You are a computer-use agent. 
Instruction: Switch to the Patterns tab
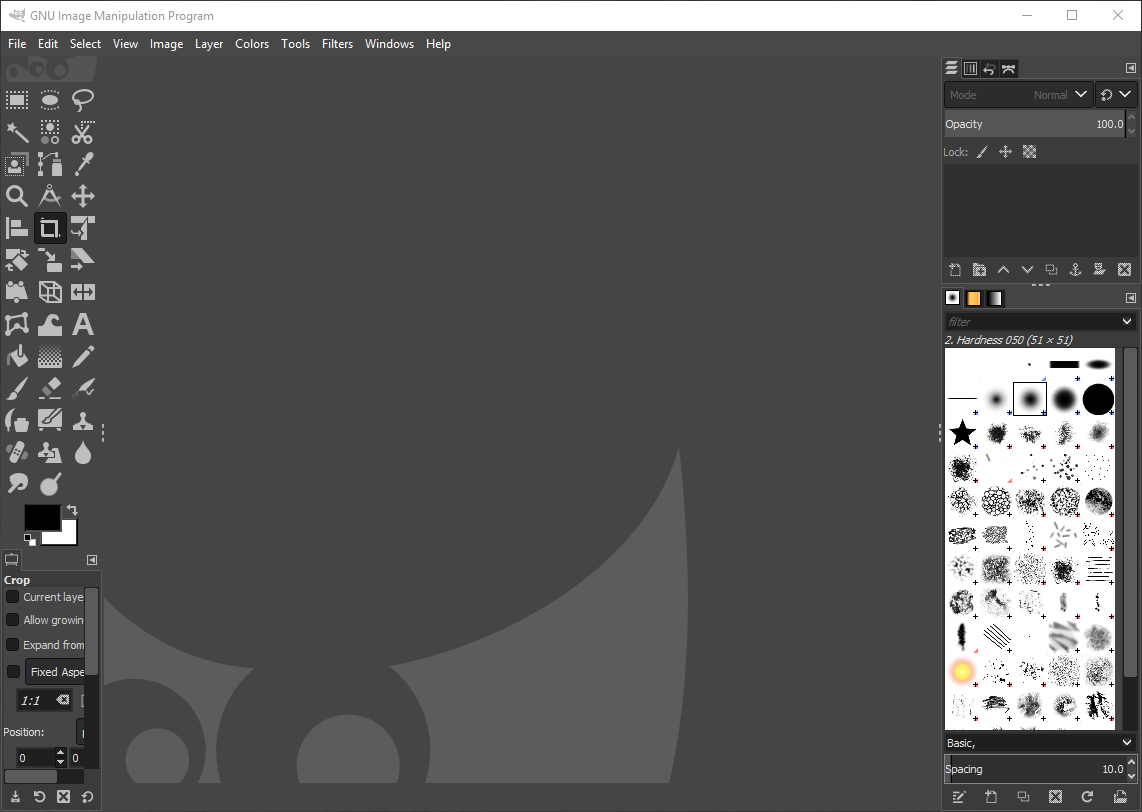[973, 298]
